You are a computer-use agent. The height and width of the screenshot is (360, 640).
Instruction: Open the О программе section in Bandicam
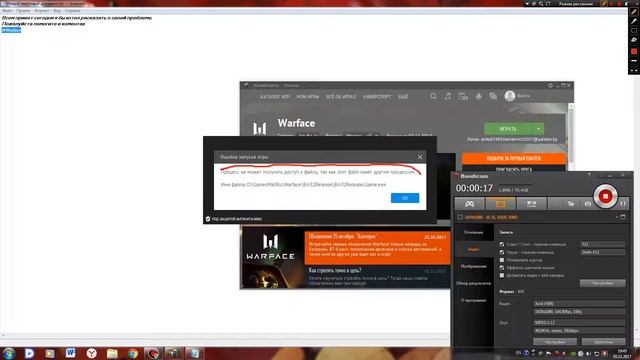473,300
